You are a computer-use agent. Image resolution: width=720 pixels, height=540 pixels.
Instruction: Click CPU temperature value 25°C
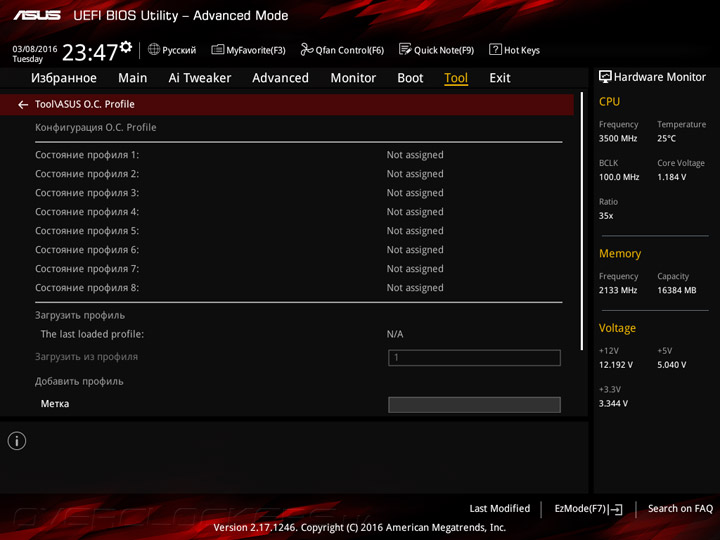[666, 138]
